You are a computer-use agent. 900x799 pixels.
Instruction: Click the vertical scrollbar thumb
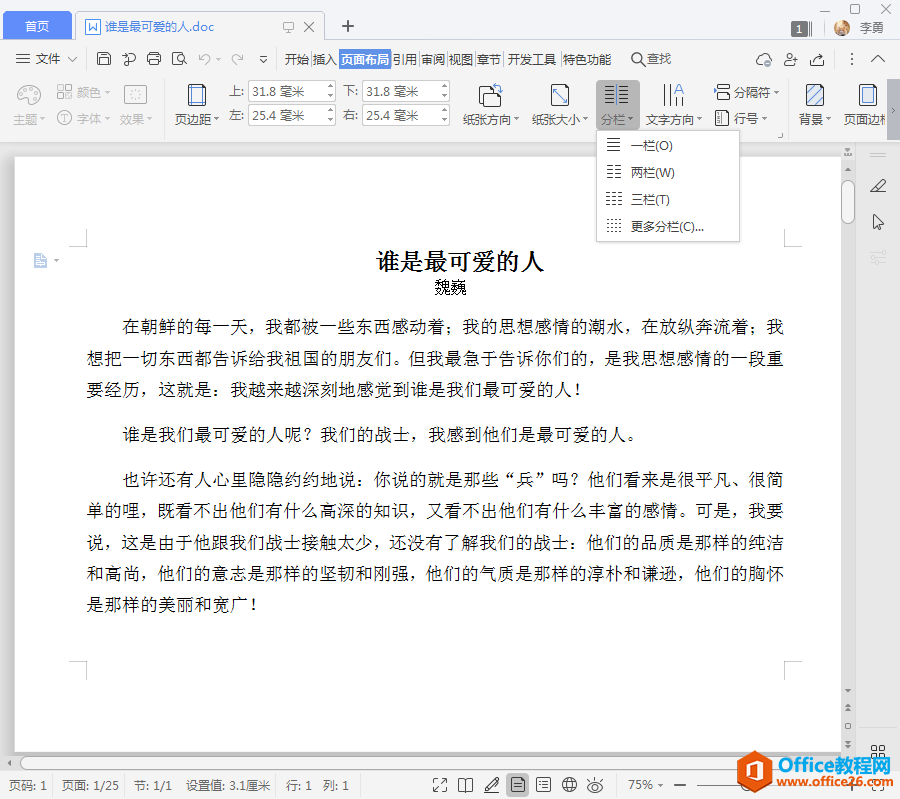point(848,201)
